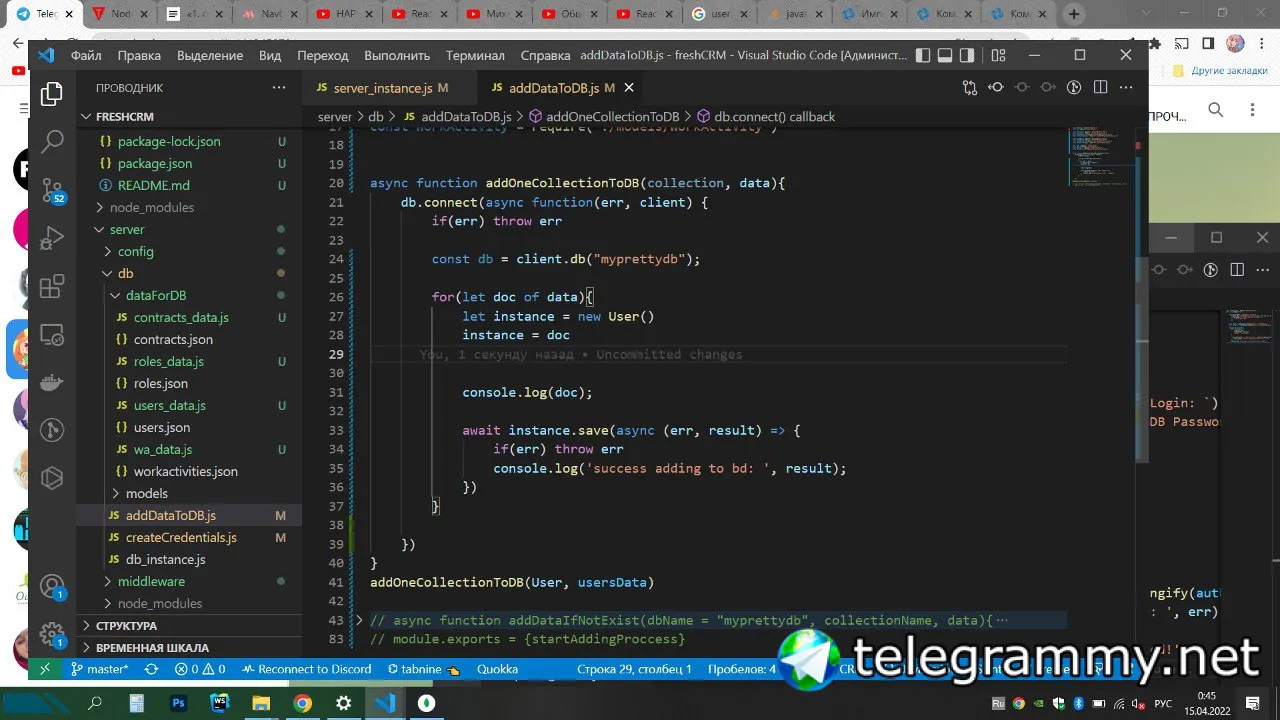The width and height of the screenshot is (1280, 720).
Task: Open the remote window indicator in the status bar
Action: point(45,669)
